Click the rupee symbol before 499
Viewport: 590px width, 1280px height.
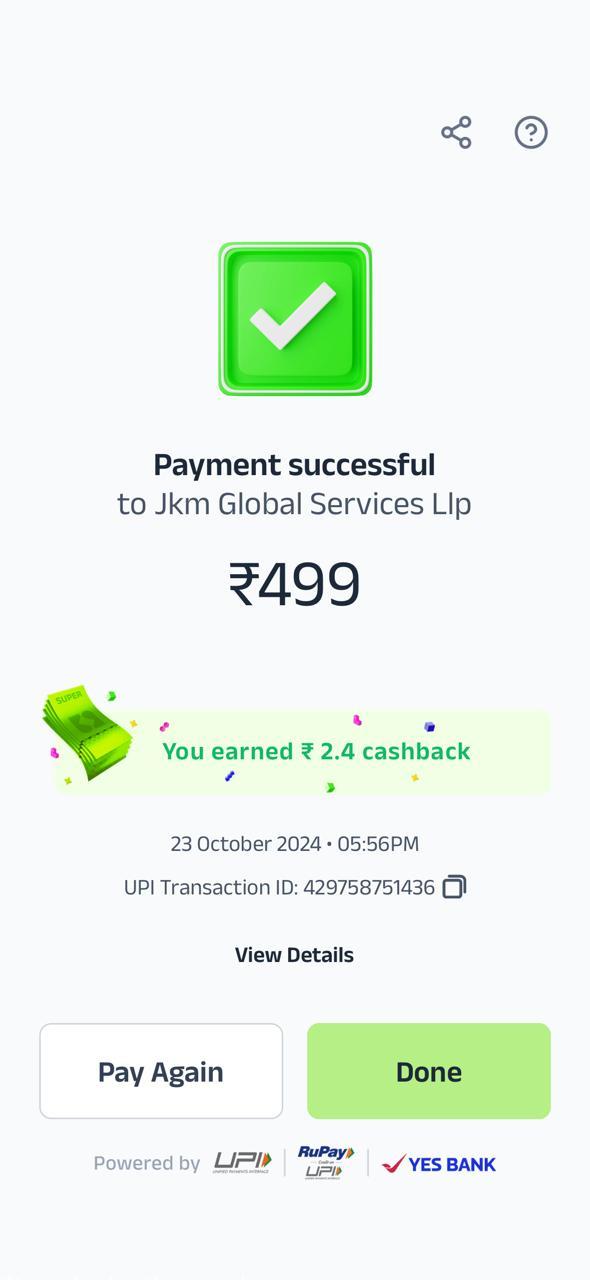(243, 585)
